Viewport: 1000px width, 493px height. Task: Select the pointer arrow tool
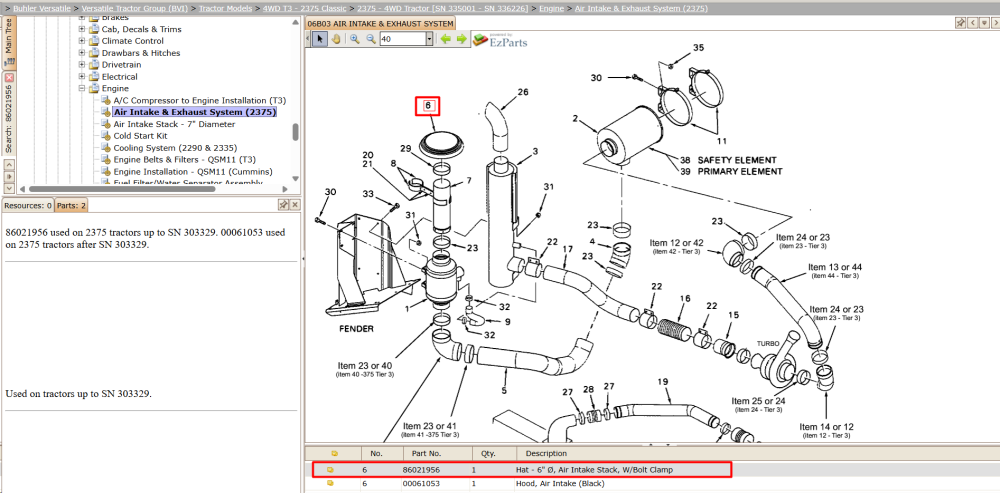(x=320, y=40)
